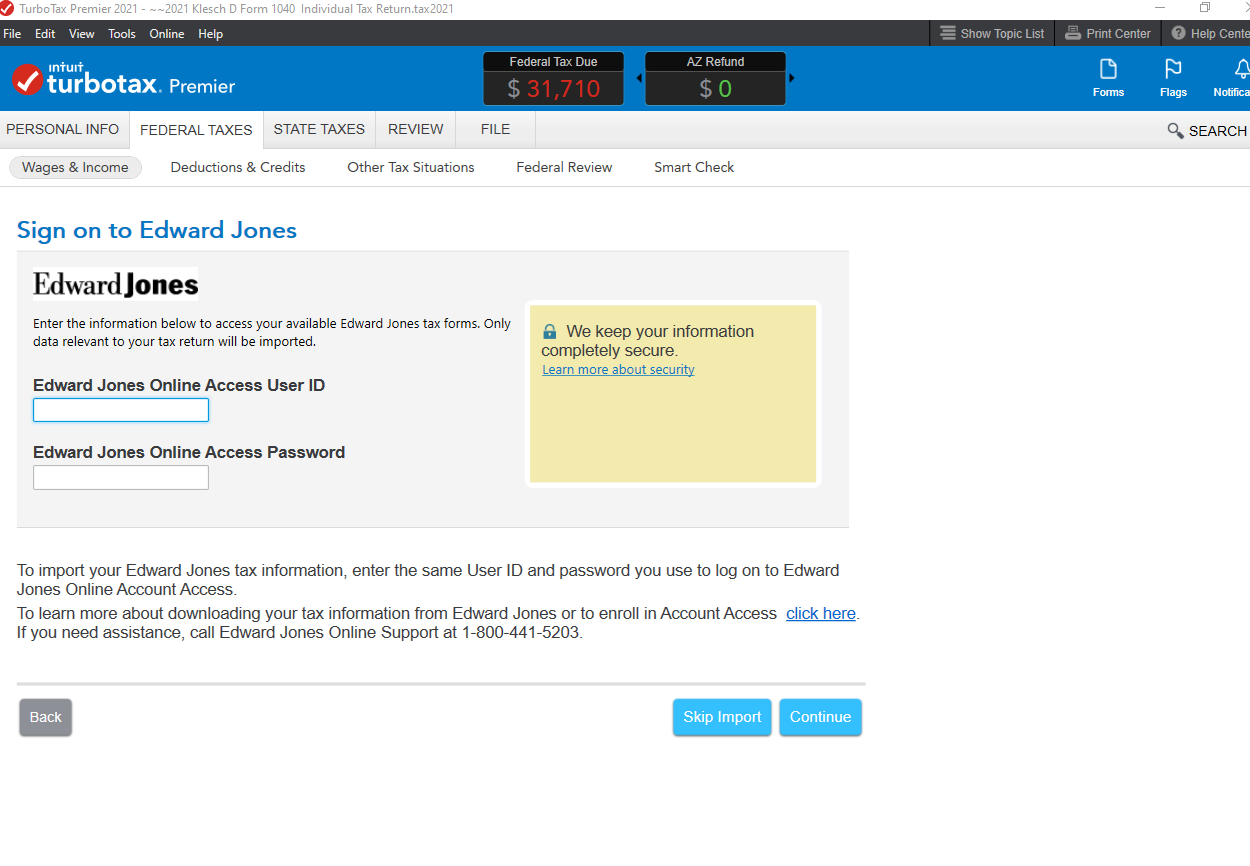Viewport: 1250px width, 866px height.
Task: Click the Edward Jones logo
Action: (x=116, y=284)
